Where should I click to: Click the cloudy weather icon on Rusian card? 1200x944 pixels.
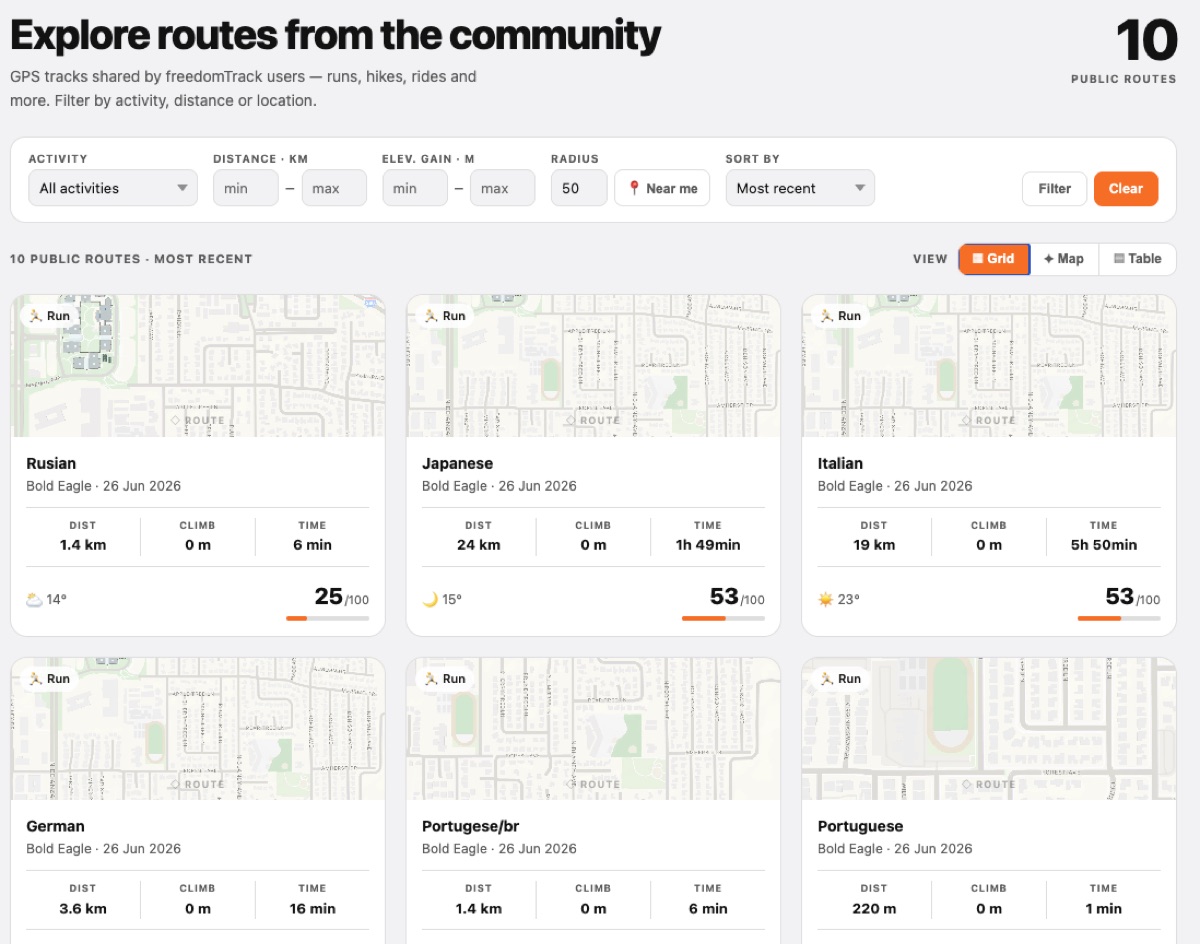(x=34, y=600)
